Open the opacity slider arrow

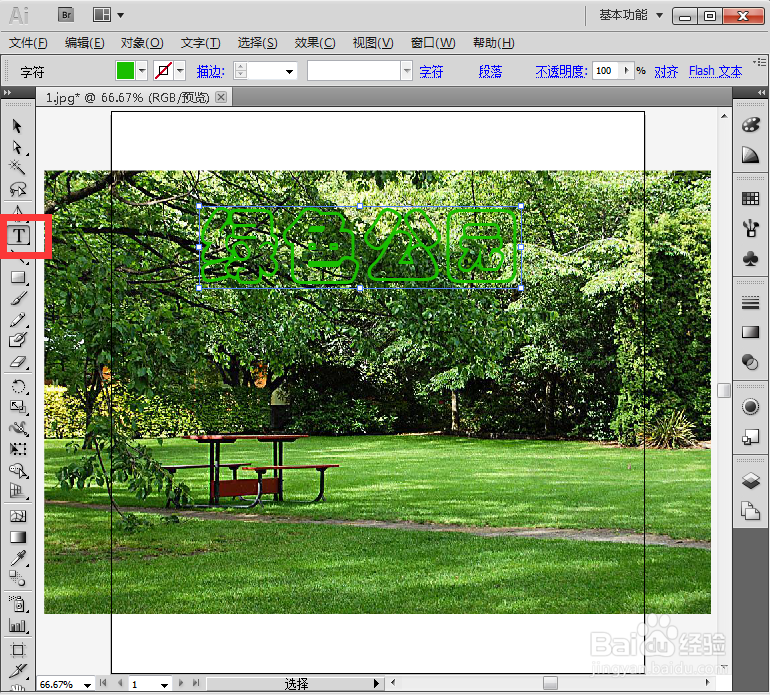tap(627, 71)
